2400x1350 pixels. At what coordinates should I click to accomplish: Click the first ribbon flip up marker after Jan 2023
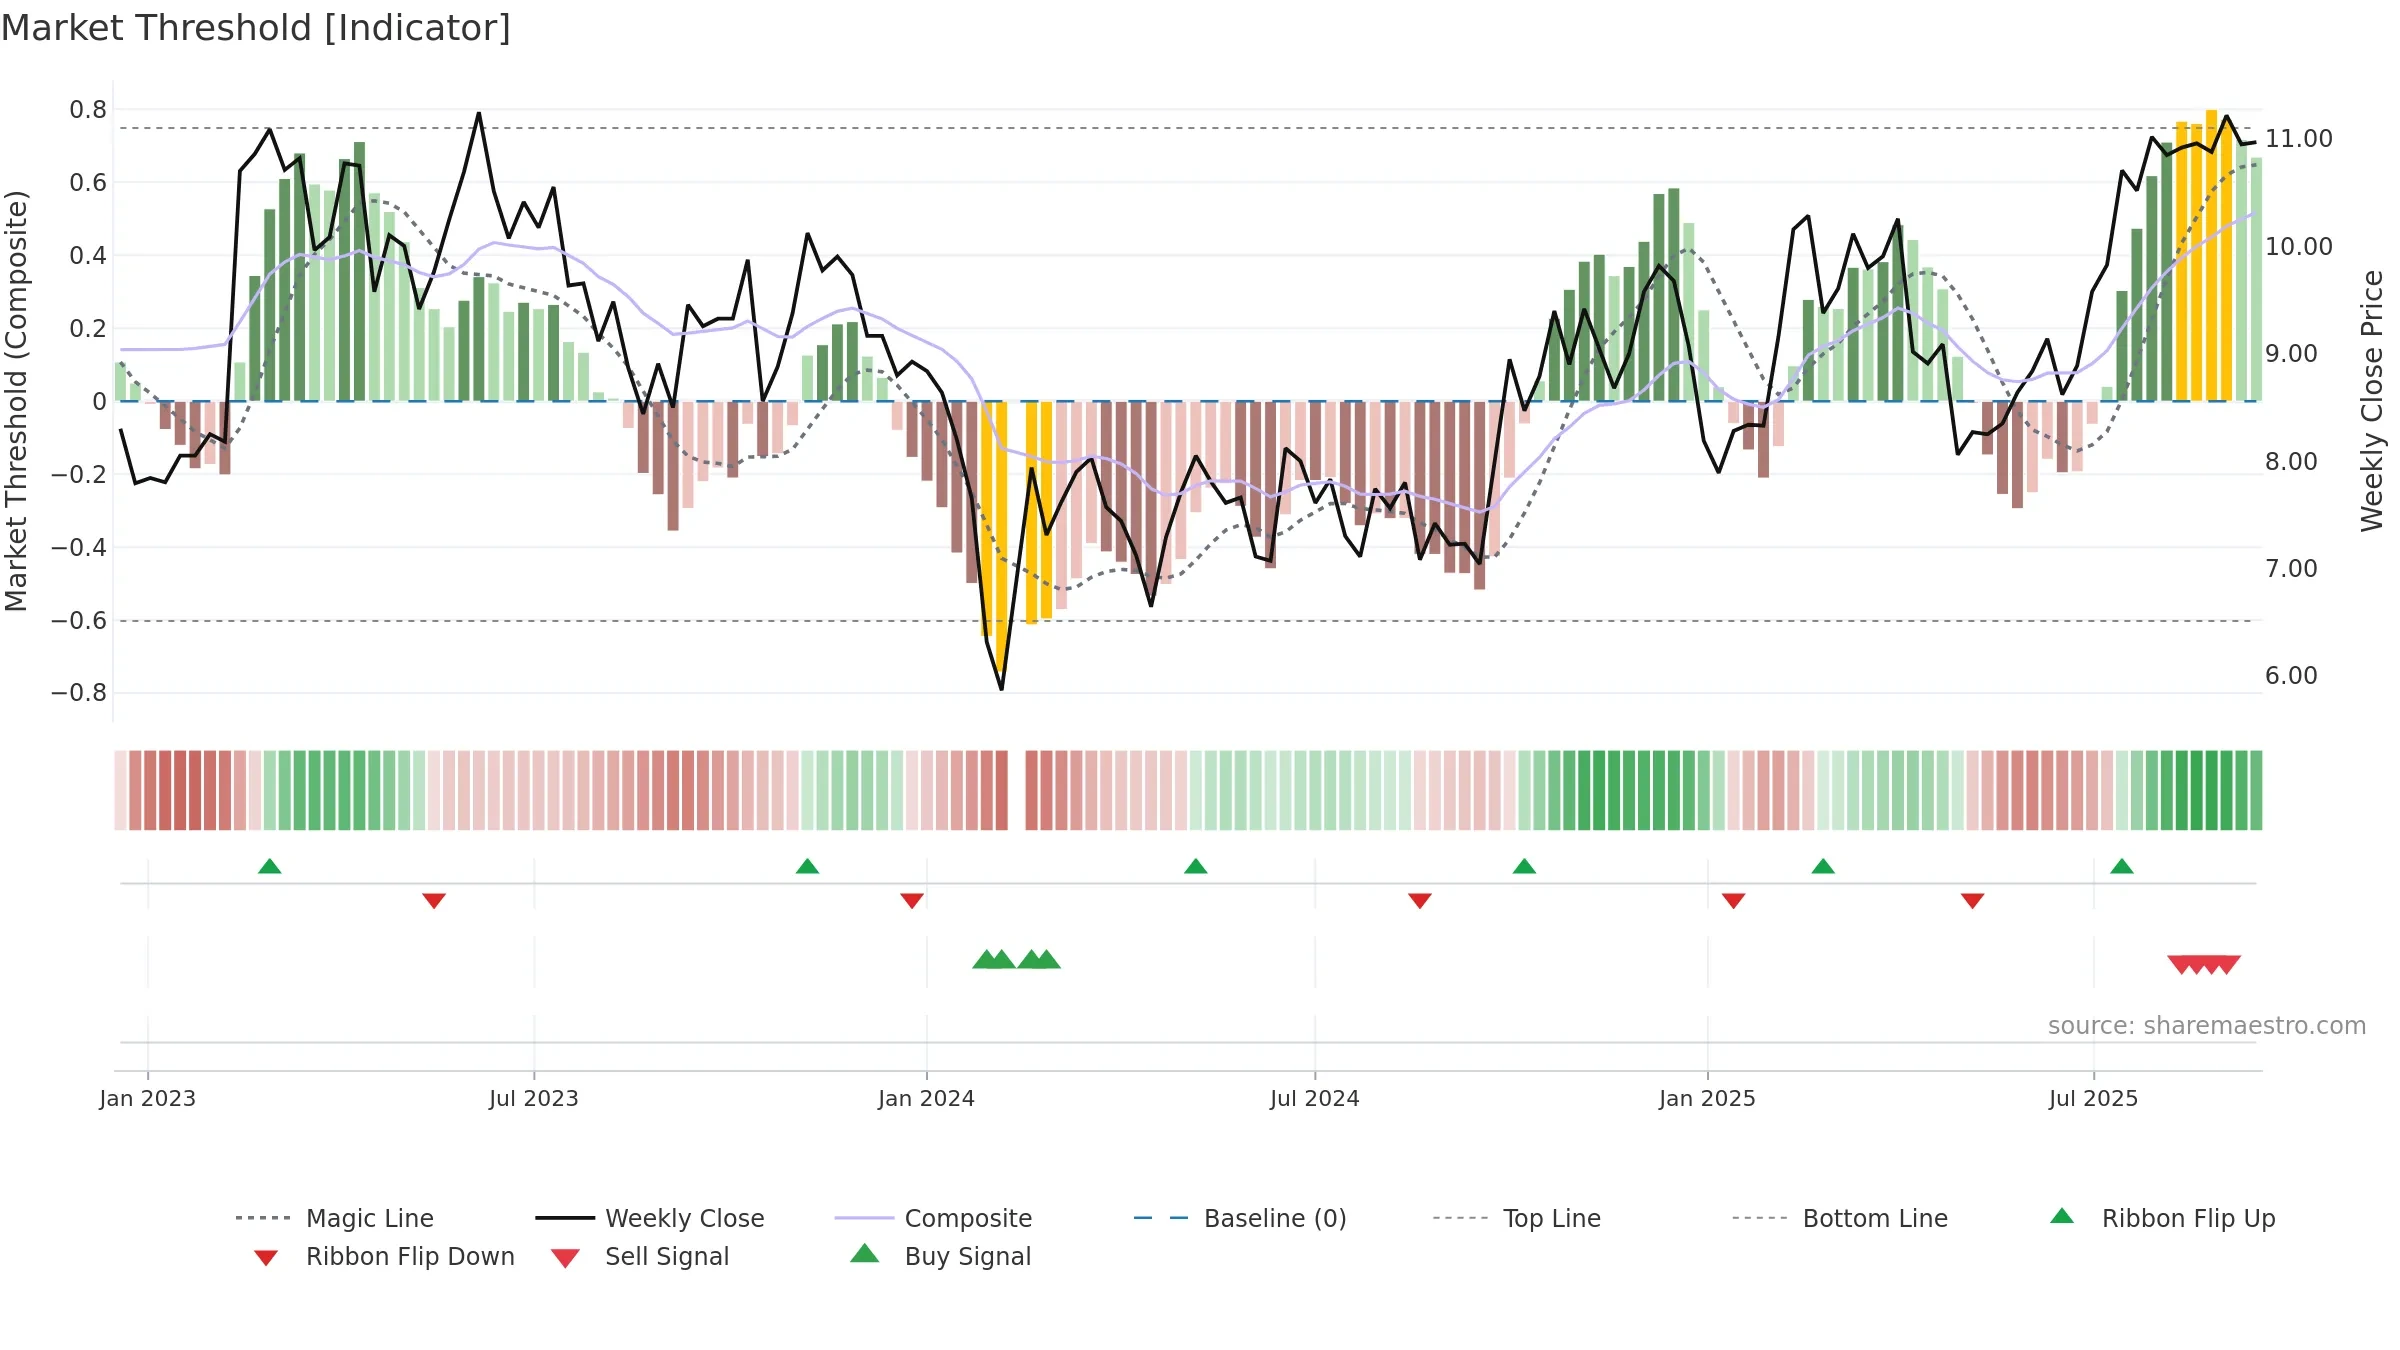pyautogui.click(x=270, y=866)
